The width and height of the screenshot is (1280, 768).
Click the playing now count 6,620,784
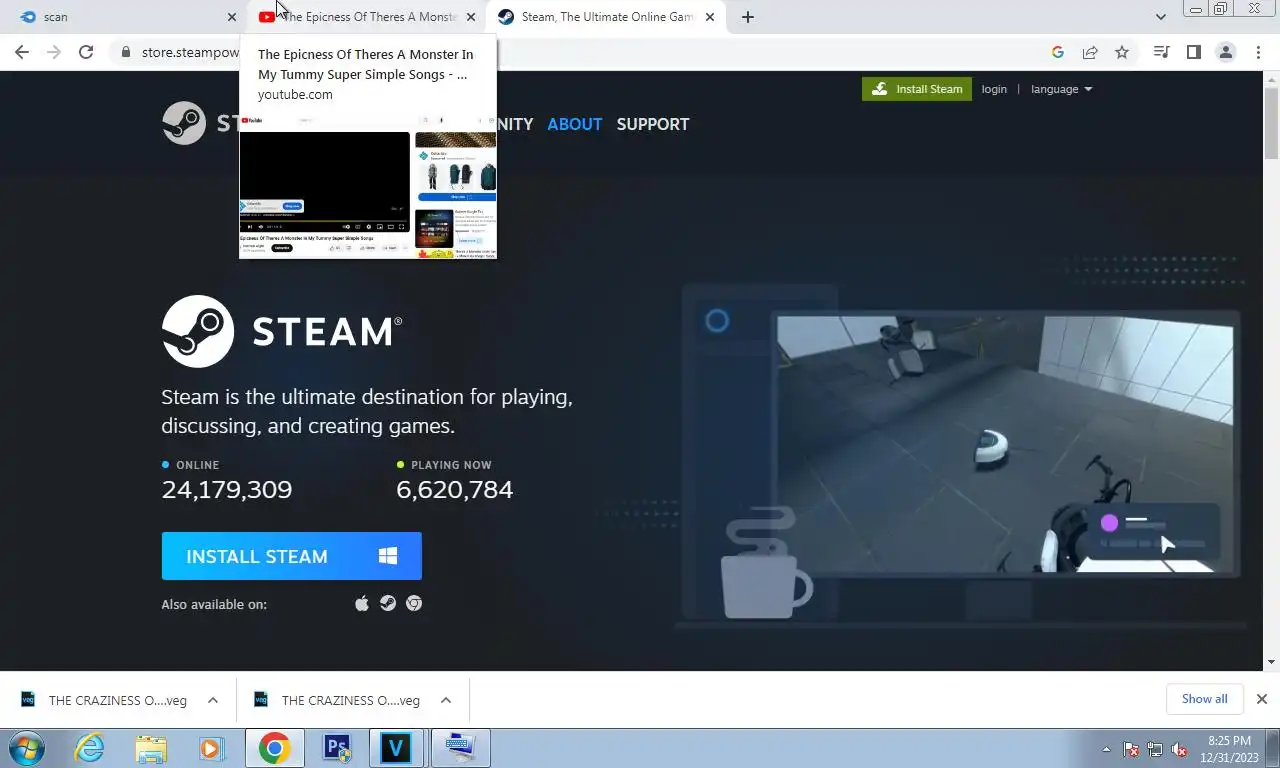(x=454, y=489)
